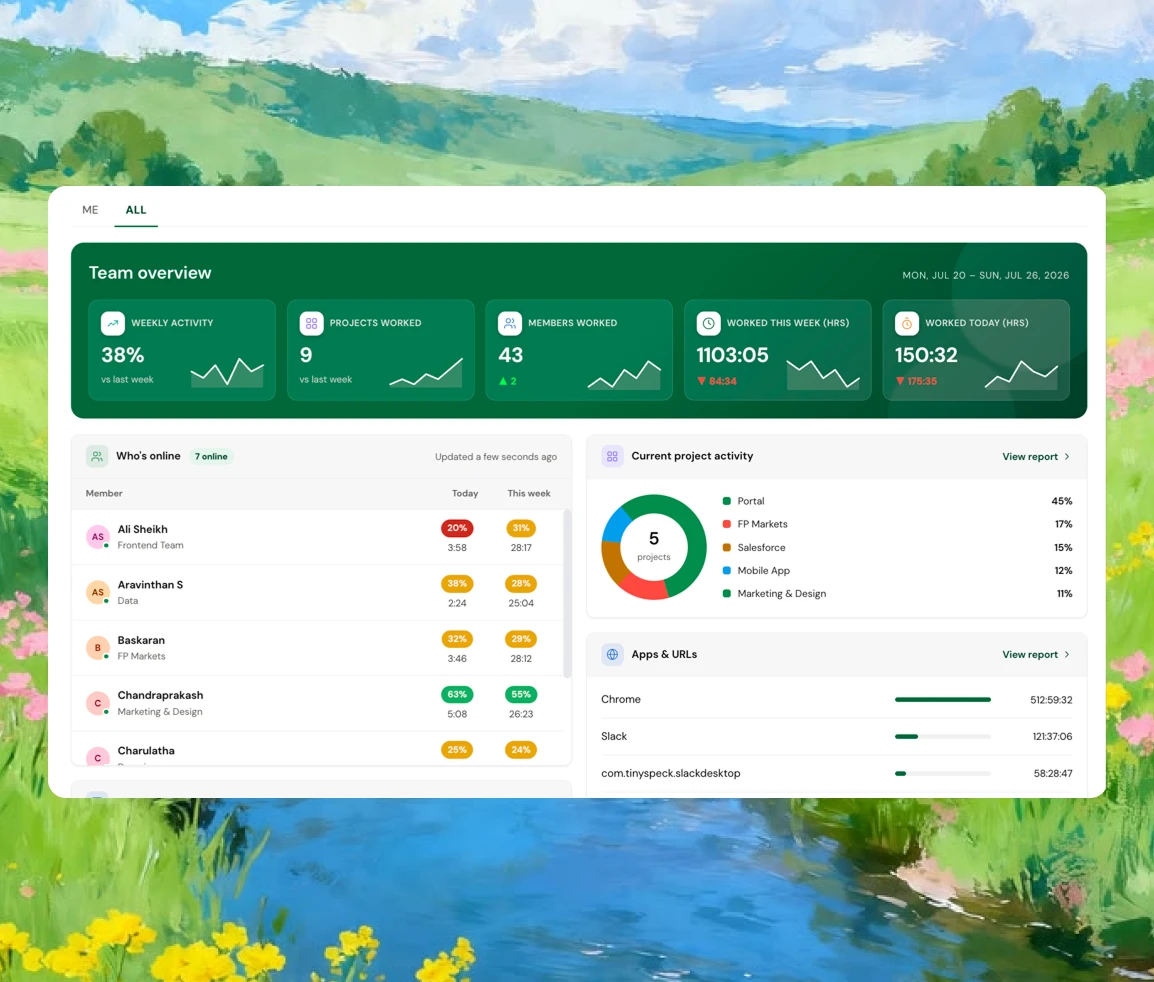Image resolution: width=1154 pixels, height=982 pixels.
Task: Click the Who's online people icon
Action: point(97,456)
